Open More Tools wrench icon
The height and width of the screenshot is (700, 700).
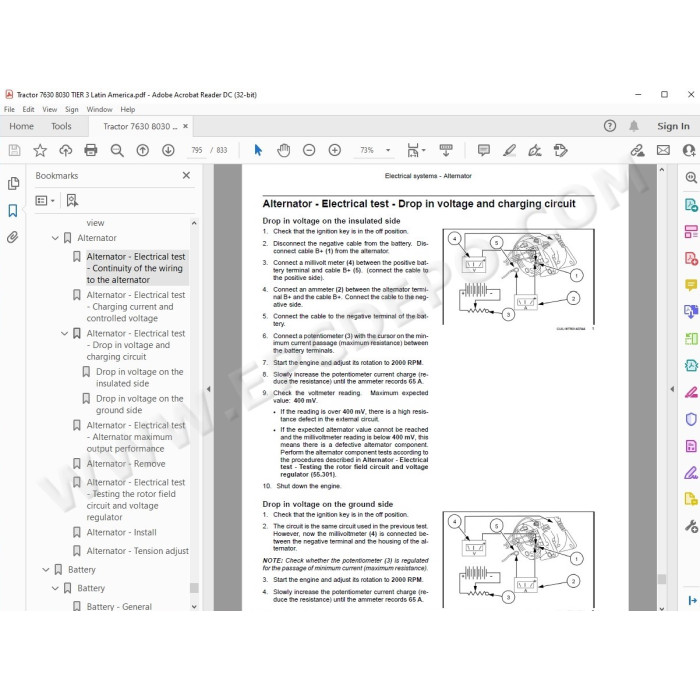pyautogui.click(x=691, y=527)
